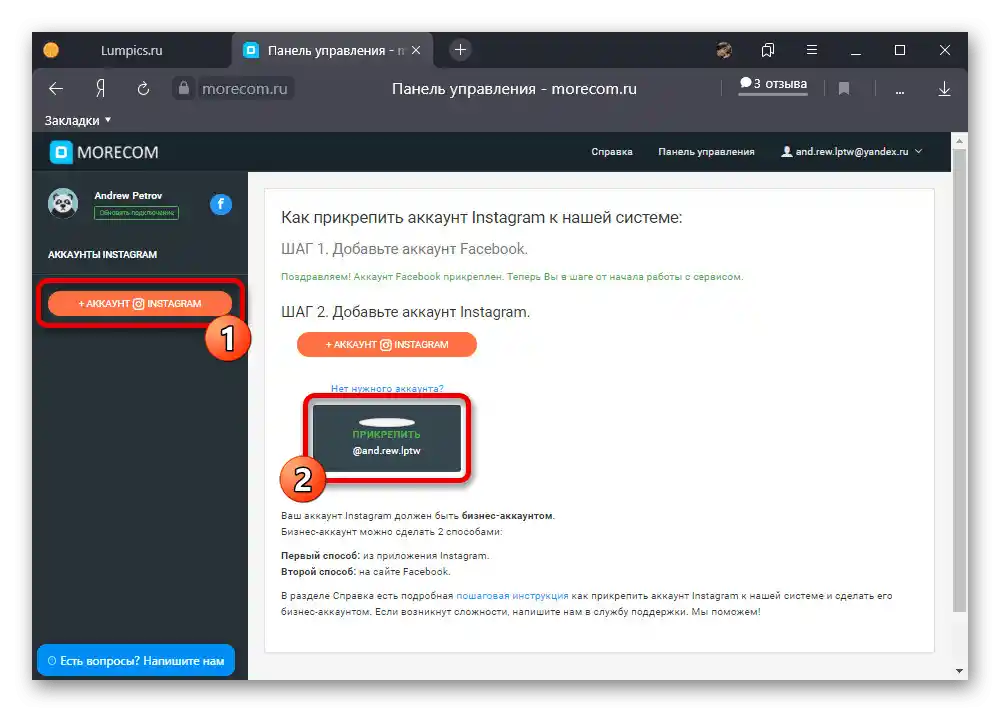Click morecom.ru in the address bar
Screen dimensions: 1000x712
[245, 89]
